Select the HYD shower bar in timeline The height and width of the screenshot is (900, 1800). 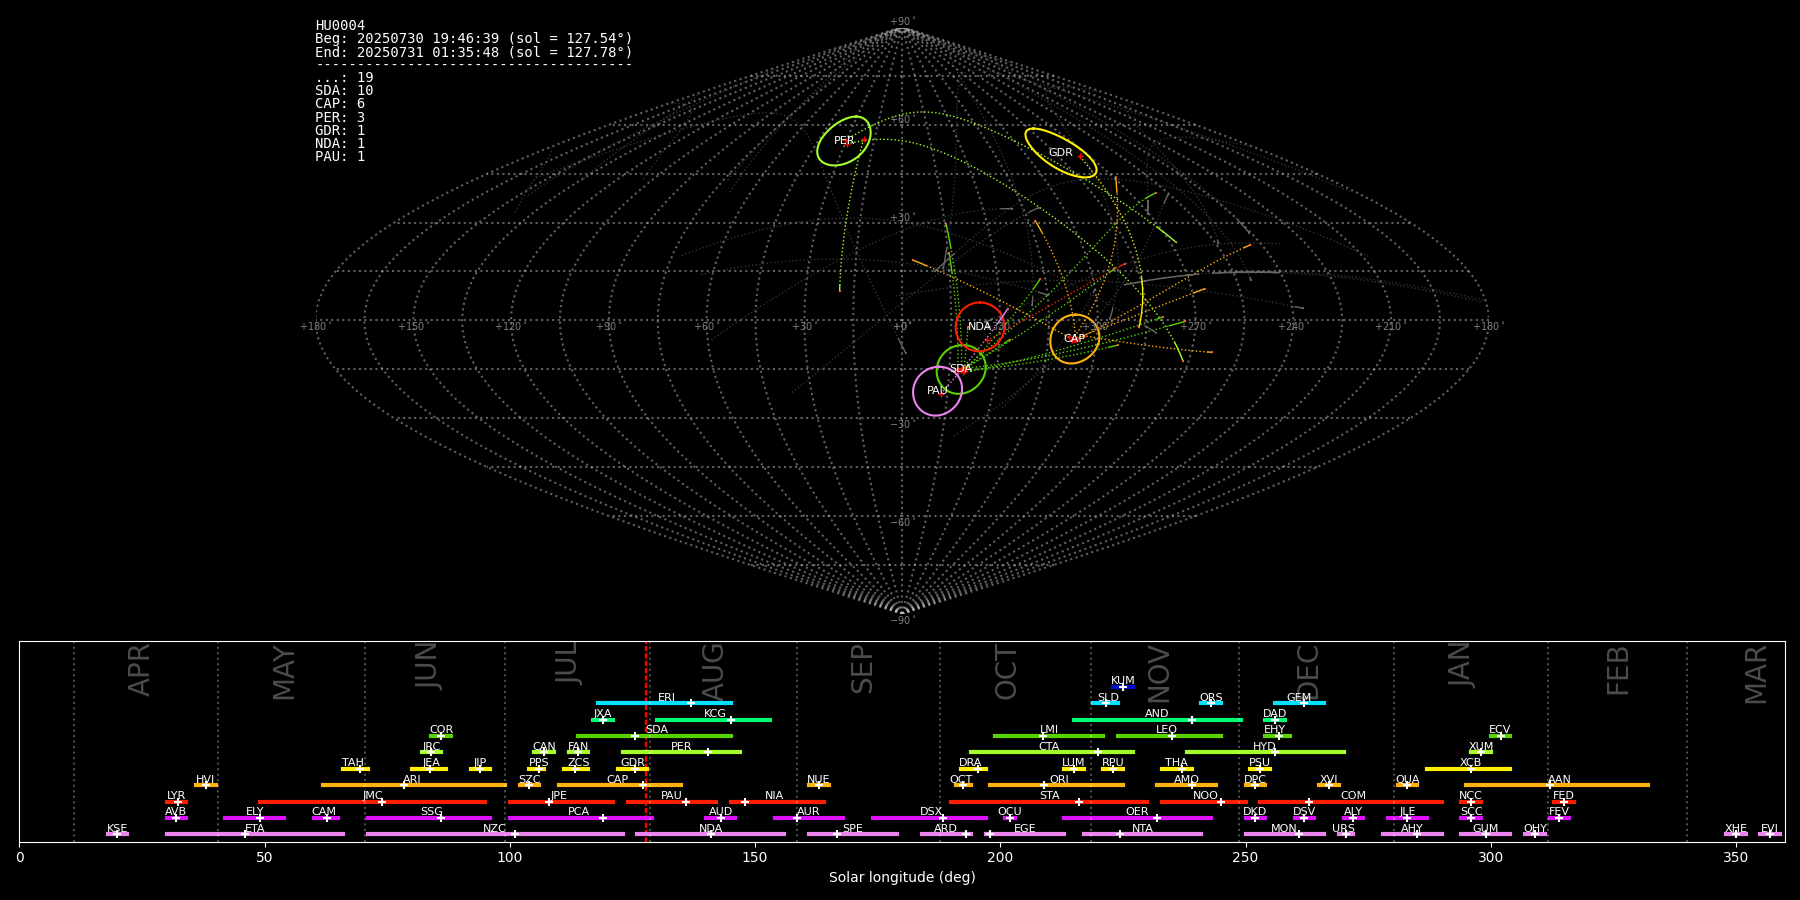(x=1265, y=752)
